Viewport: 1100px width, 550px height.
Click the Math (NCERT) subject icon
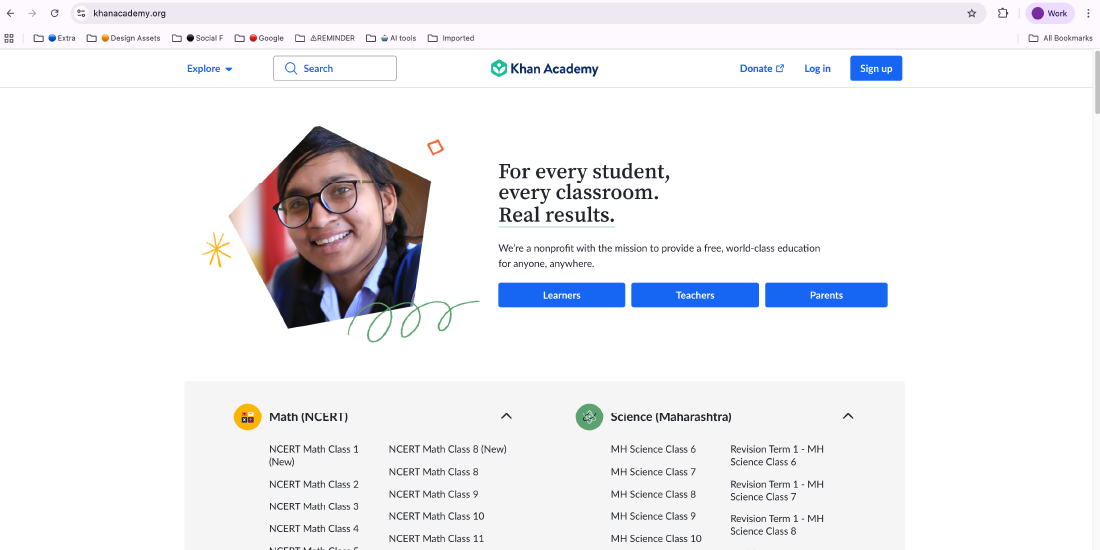247,417
